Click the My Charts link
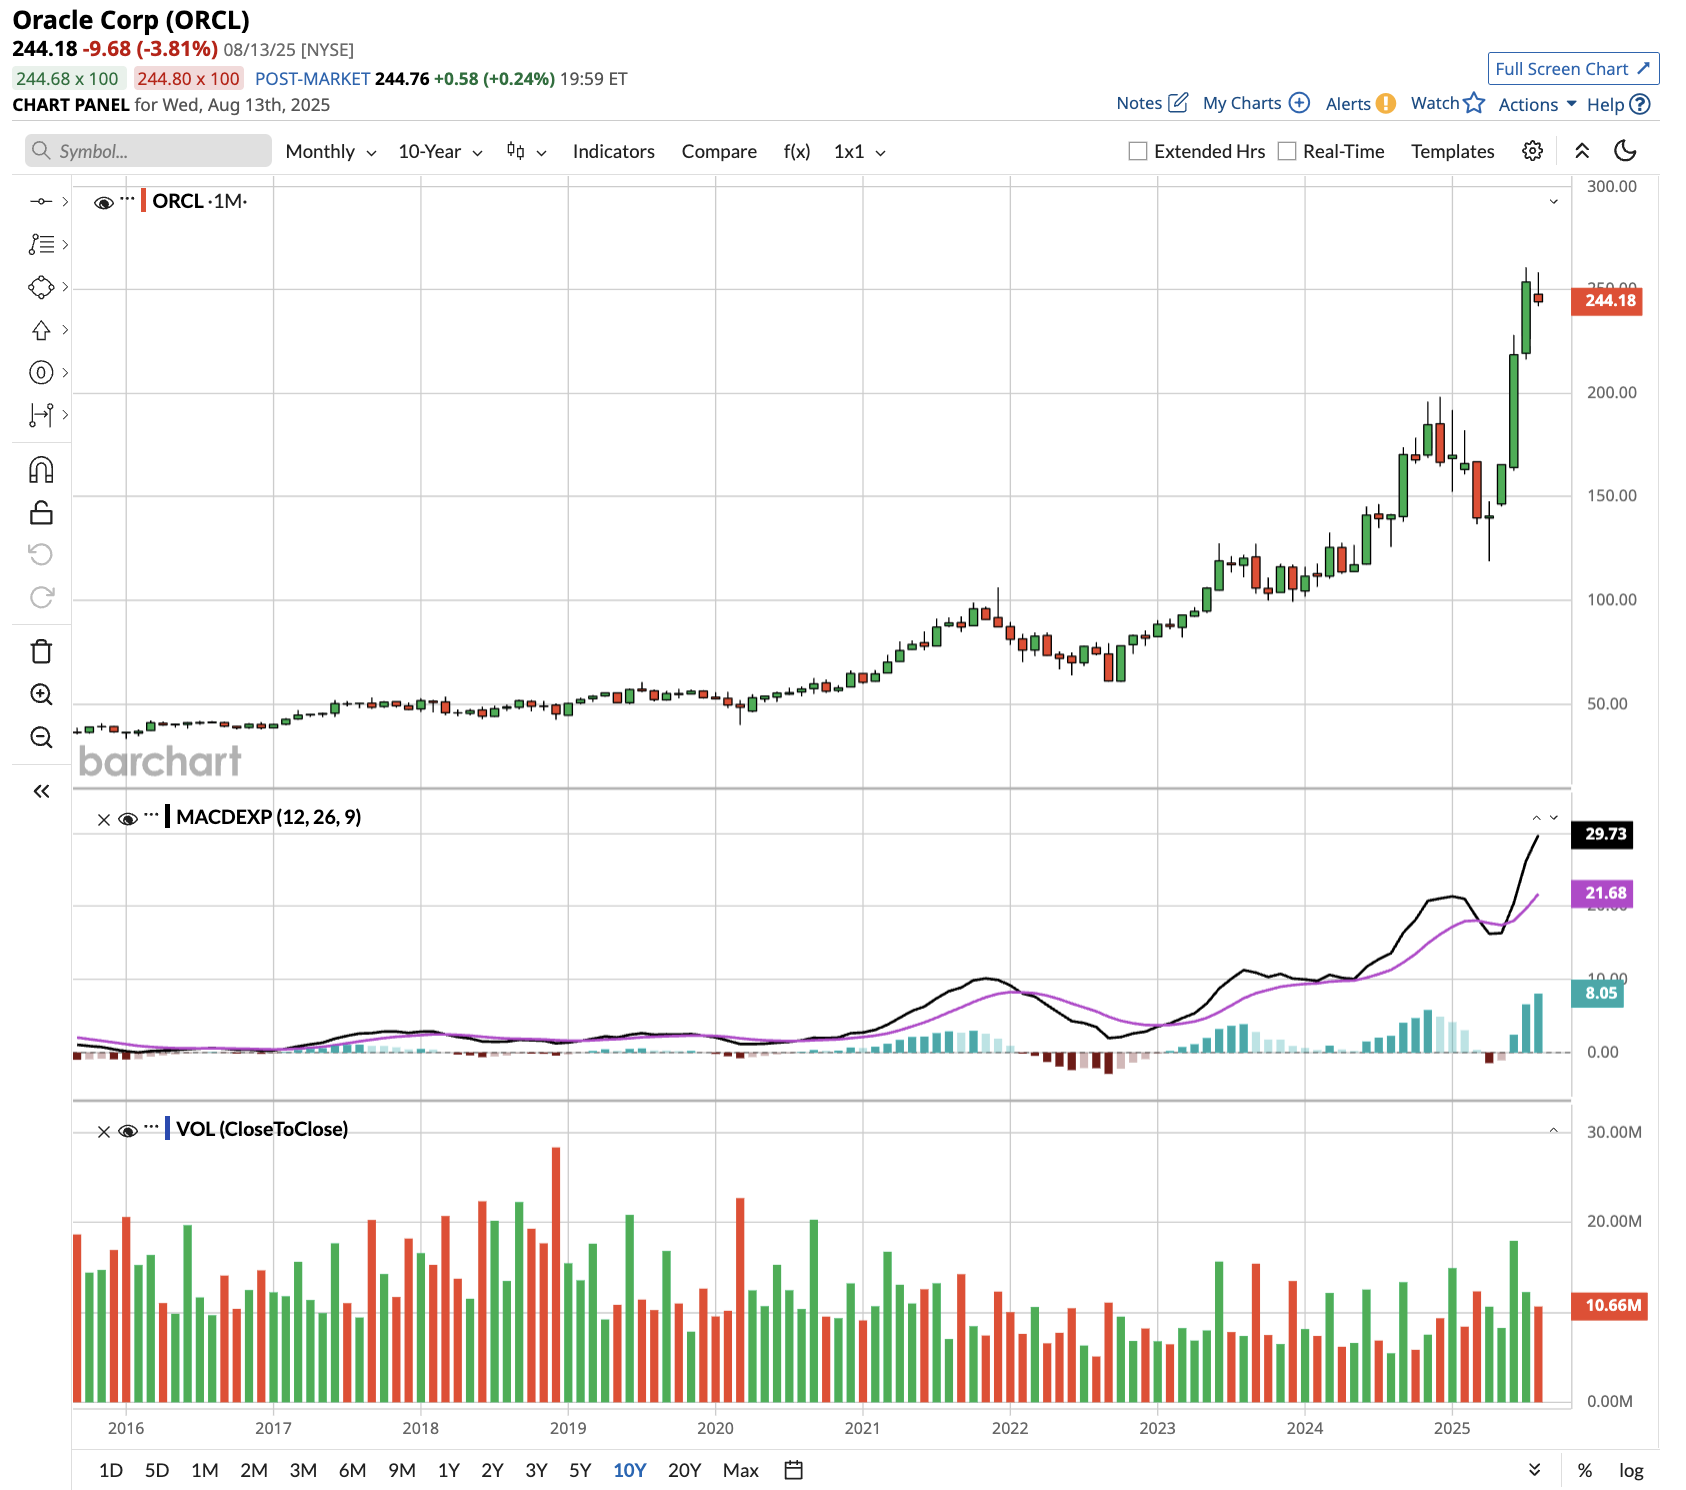Screen dimensions: 1686x1490 point(1241,103)
